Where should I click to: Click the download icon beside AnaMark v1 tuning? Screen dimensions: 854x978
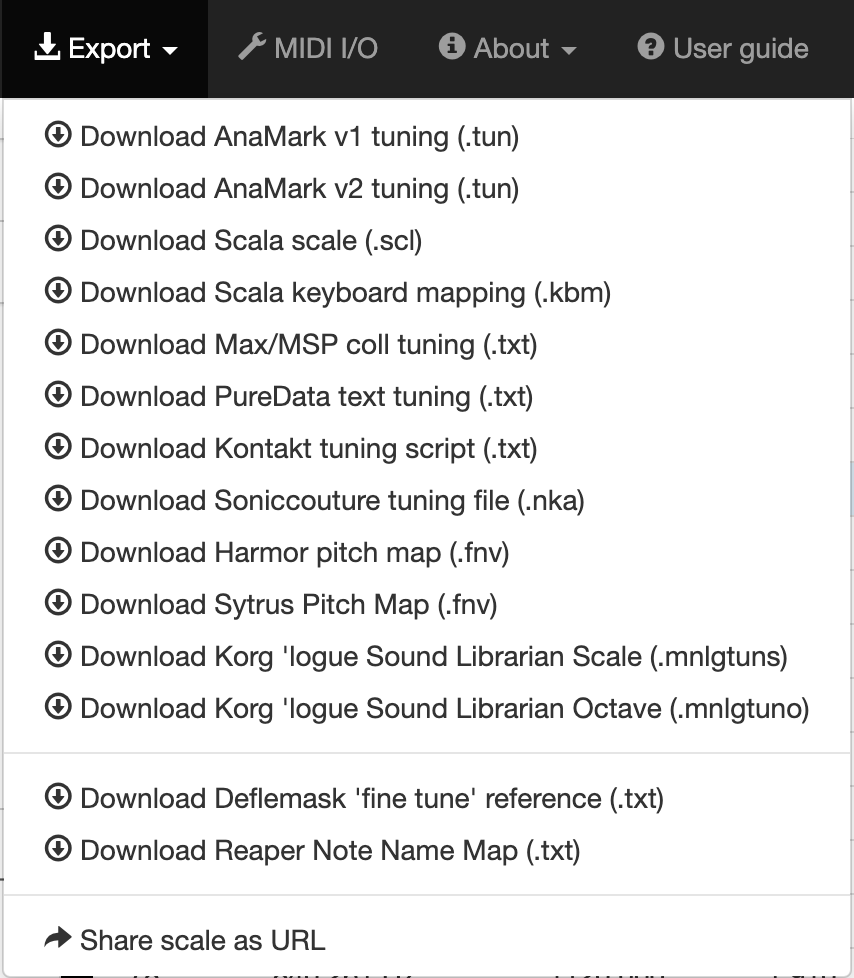(x=58, y=135)
